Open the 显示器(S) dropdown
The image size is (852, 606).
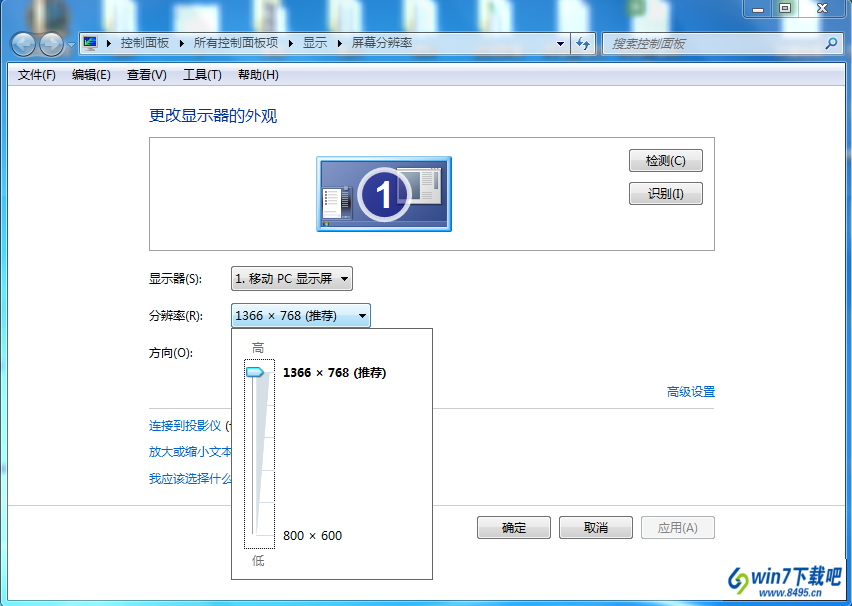click(x=292, y=279)
